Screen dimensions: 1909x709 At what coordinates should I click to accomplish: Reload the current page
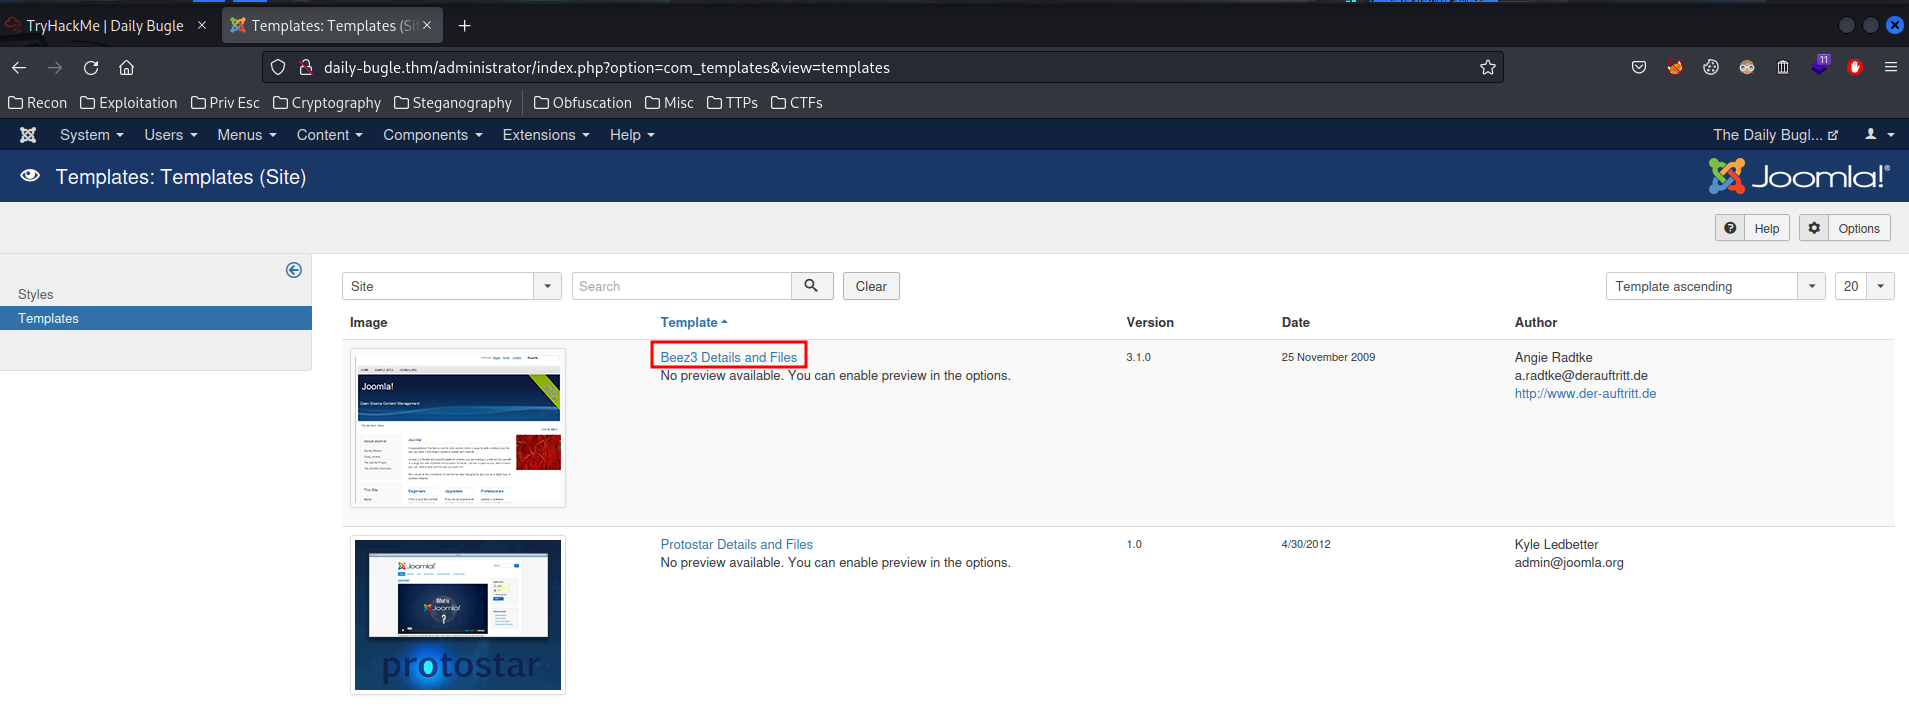[91, 67]
